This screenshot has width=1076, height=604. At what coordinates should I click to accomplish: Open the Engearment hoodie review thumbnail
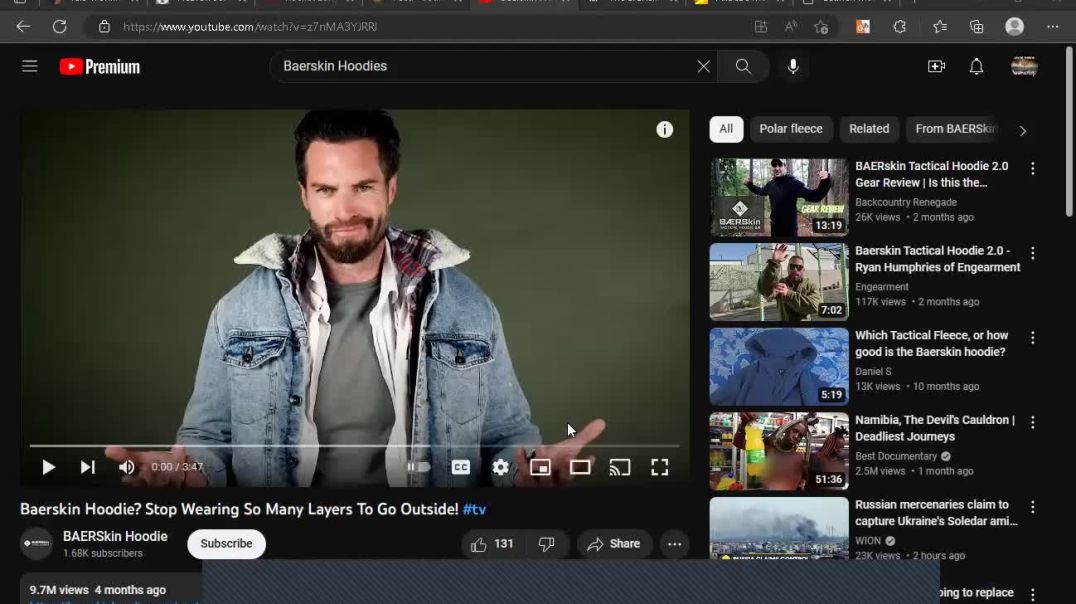coord(779,282)
